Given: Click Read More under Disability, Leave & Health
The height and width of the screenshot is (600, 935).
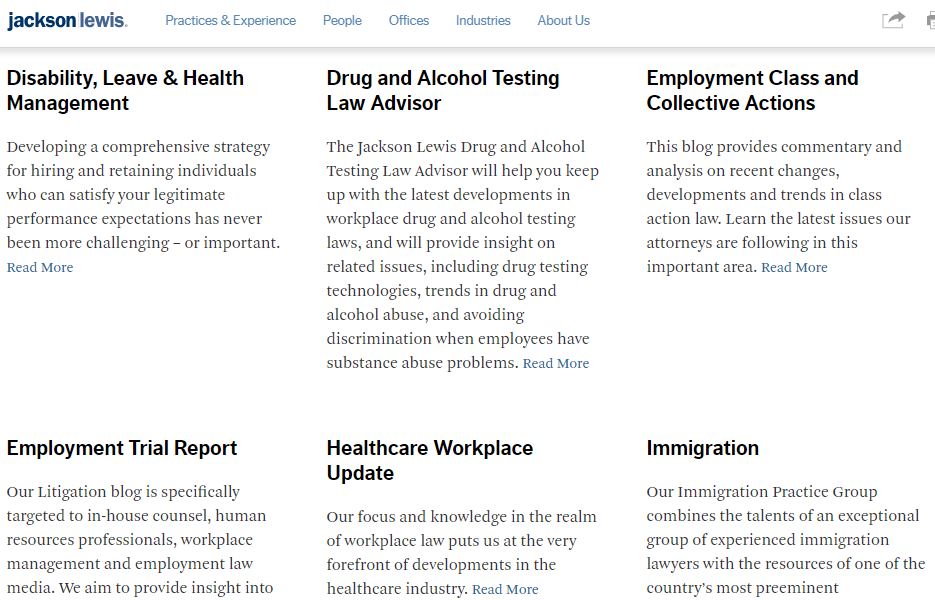Looking at the screenshot, I should (40, 267).
